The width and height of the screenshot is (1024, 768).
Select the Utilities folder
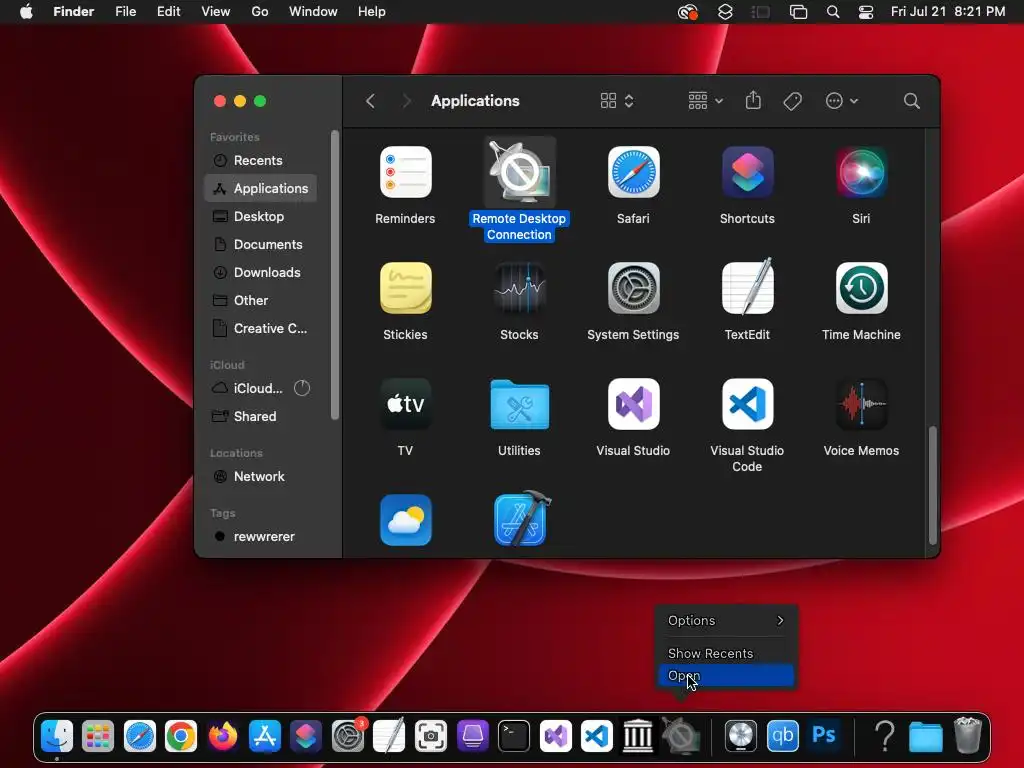point(519,404)
